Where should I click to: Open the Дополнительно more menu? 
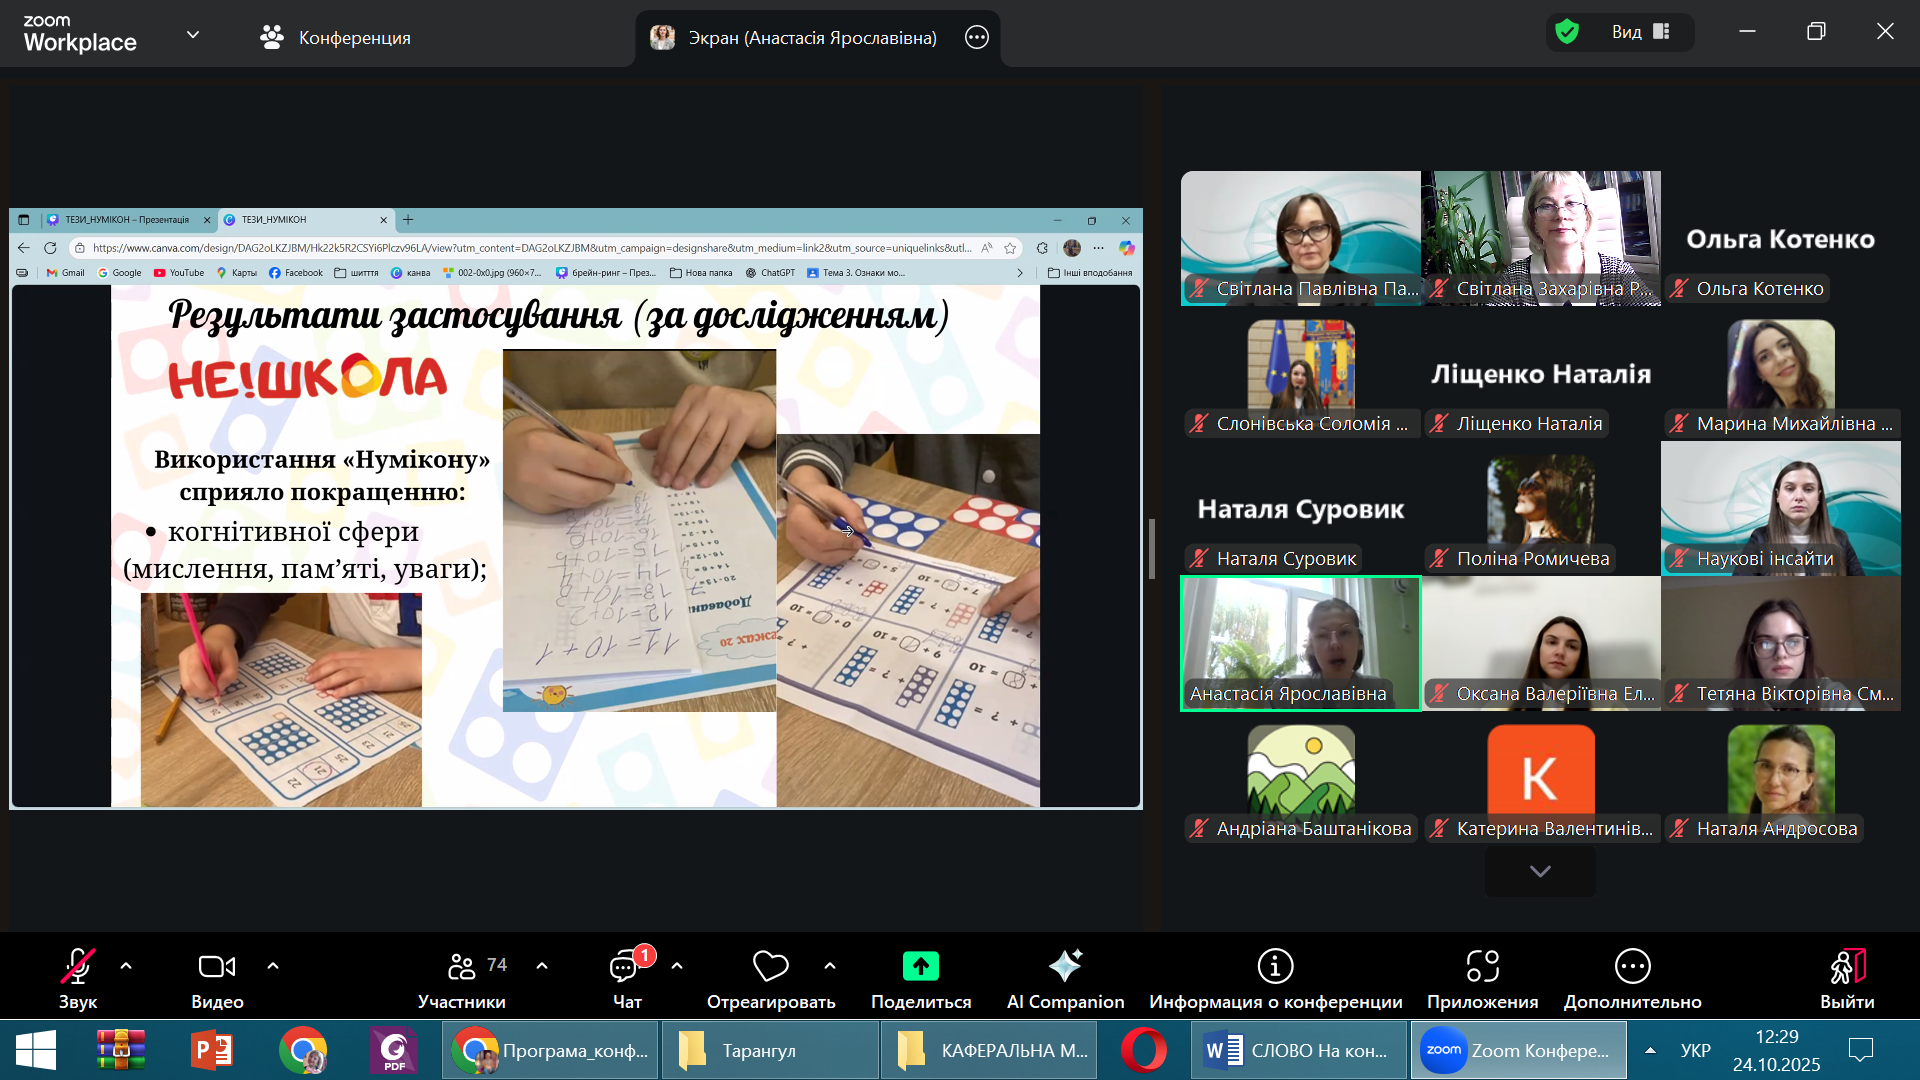coord(1632,979)
